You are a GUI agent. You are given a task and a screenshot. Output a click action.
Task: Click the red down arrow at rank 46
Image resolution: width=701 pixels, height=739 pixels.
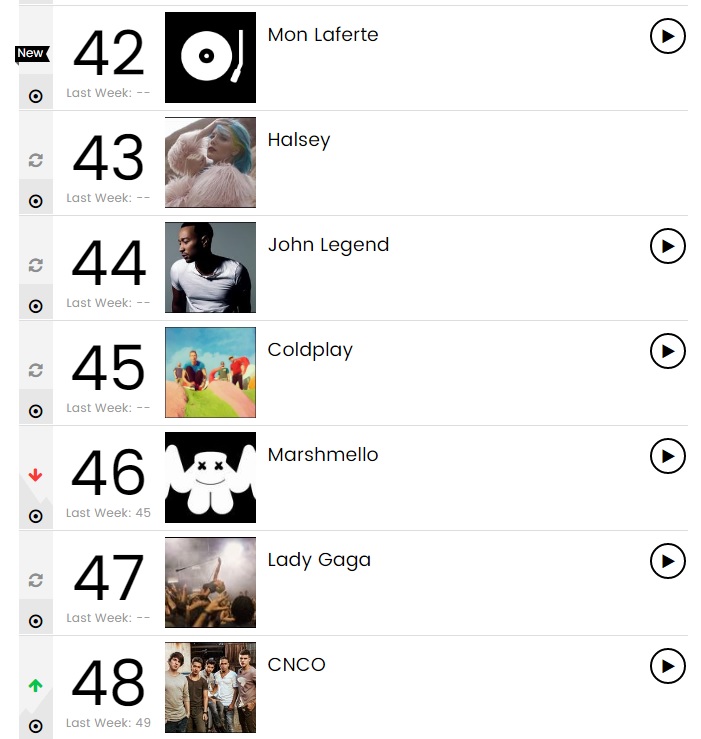36,476
